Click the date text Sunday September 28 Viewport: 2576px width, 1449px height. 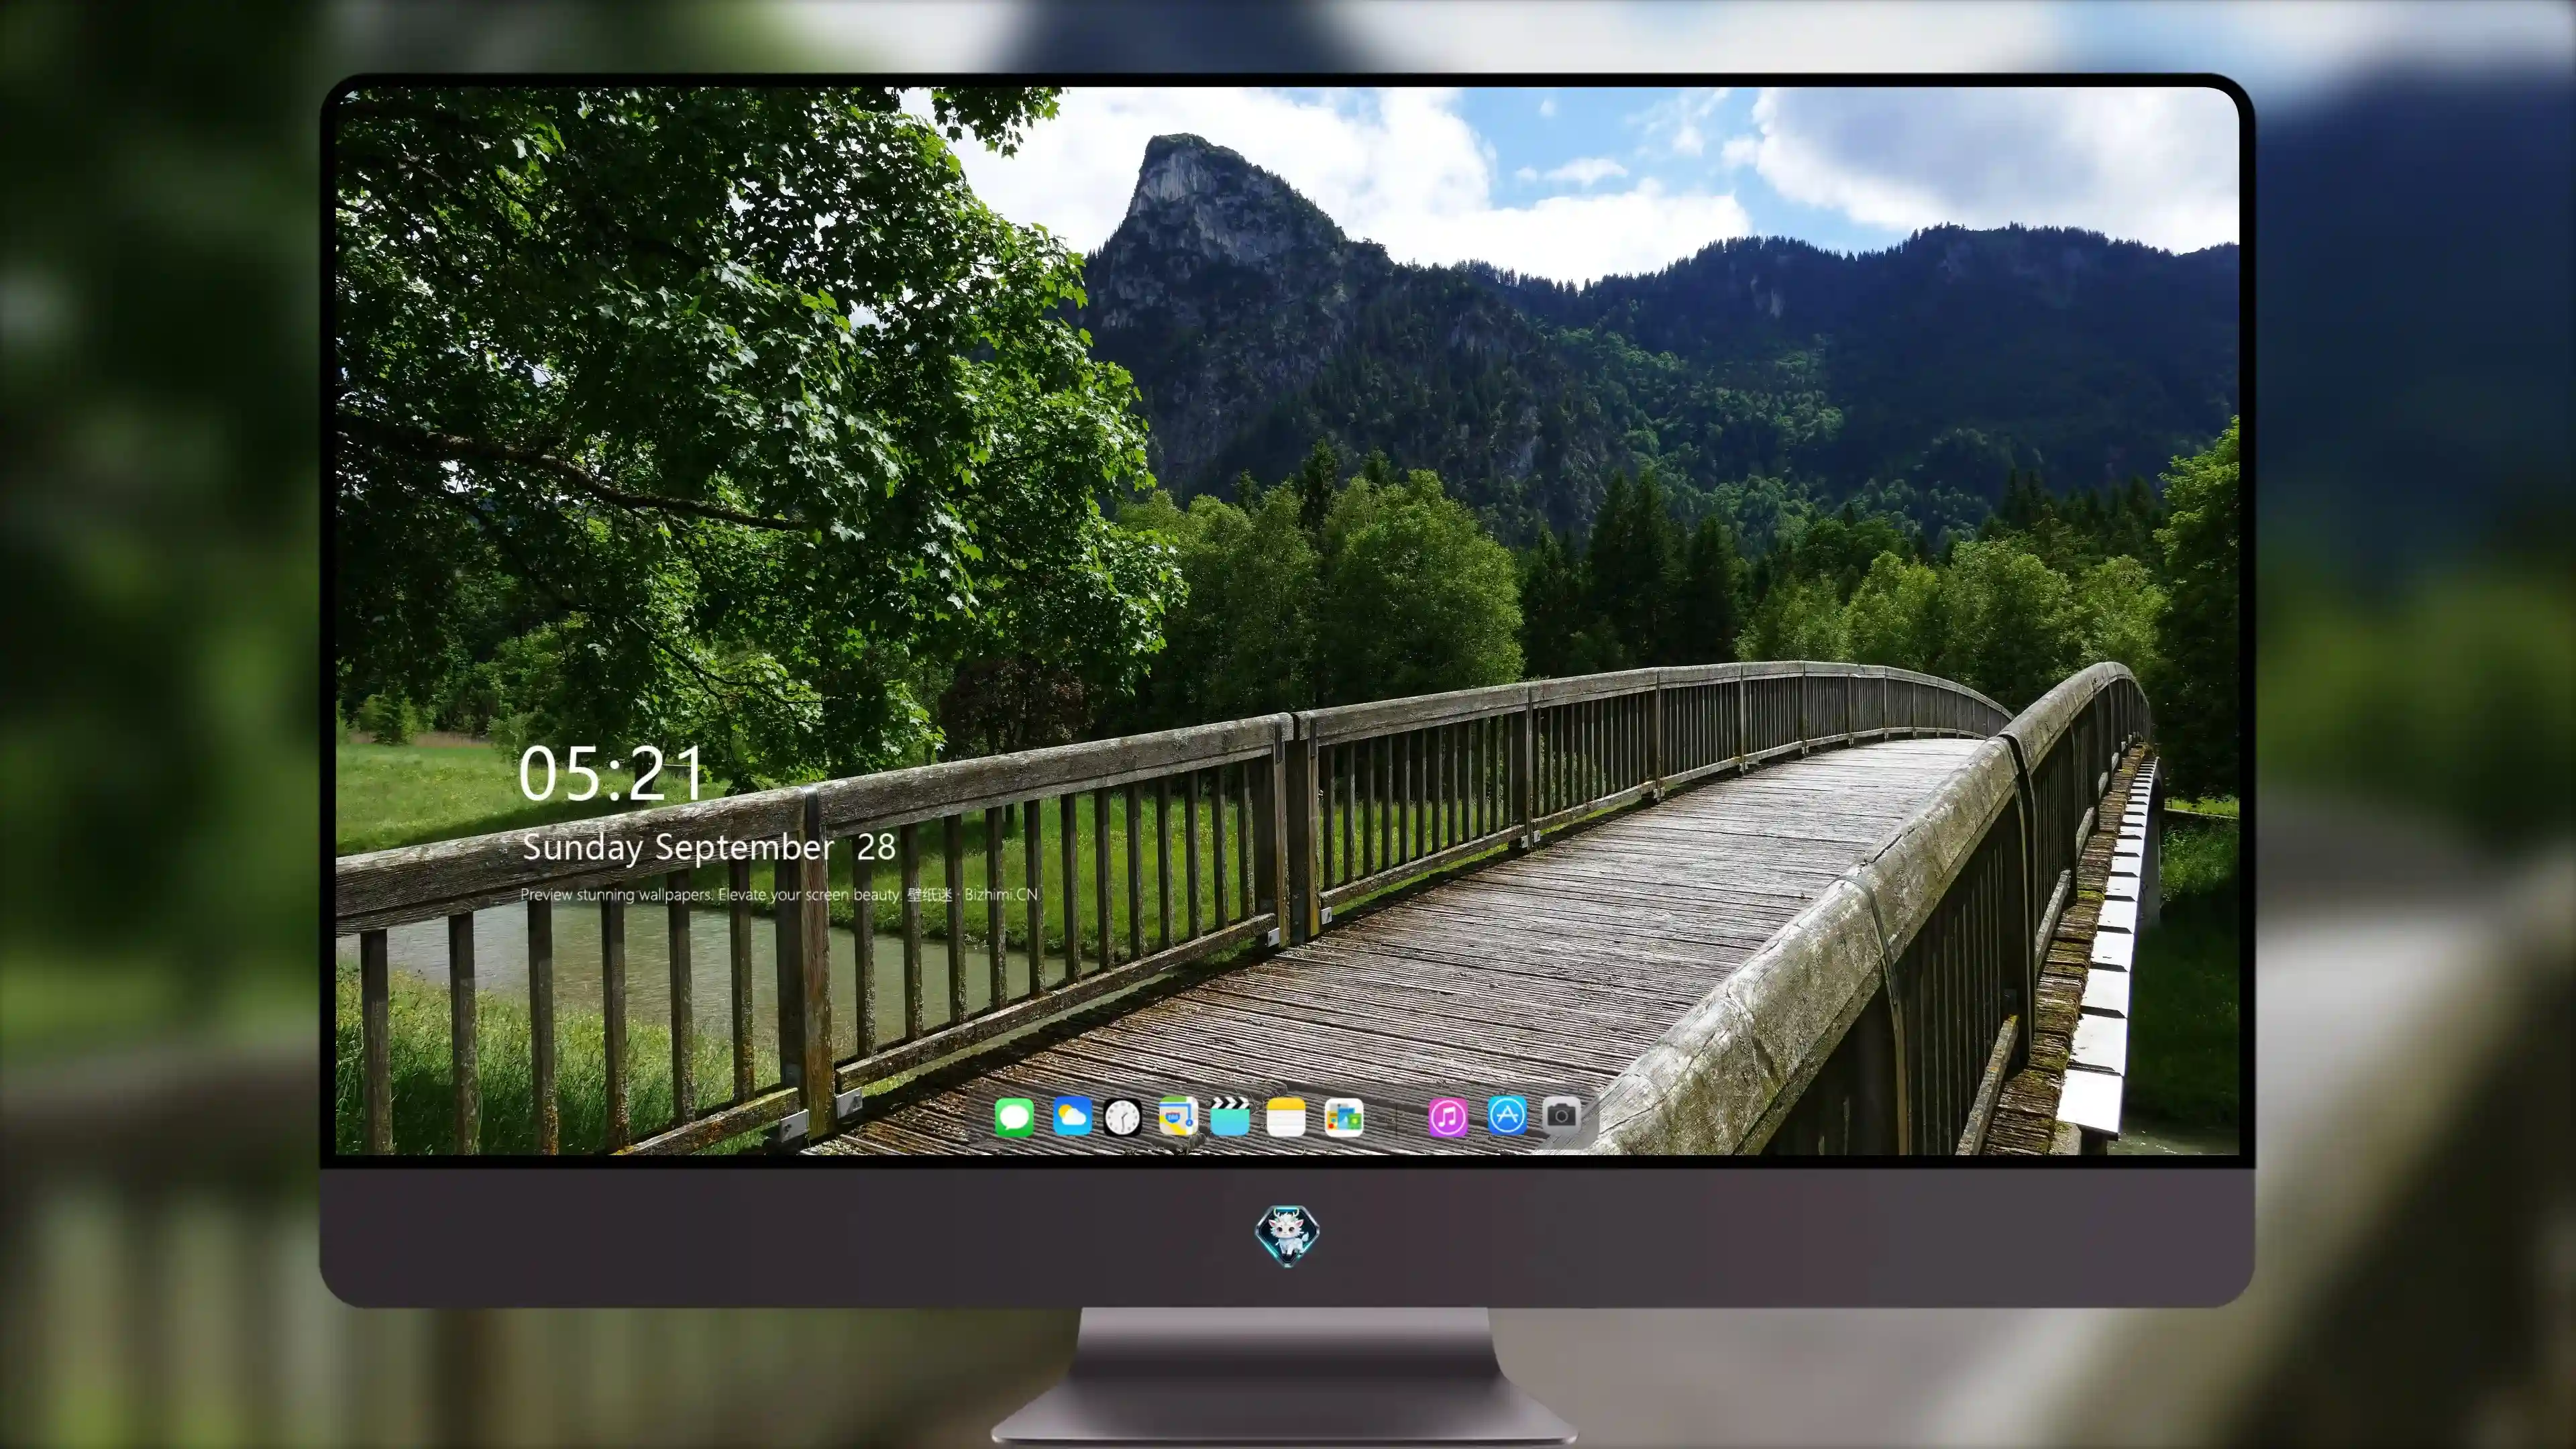(709, 848)
